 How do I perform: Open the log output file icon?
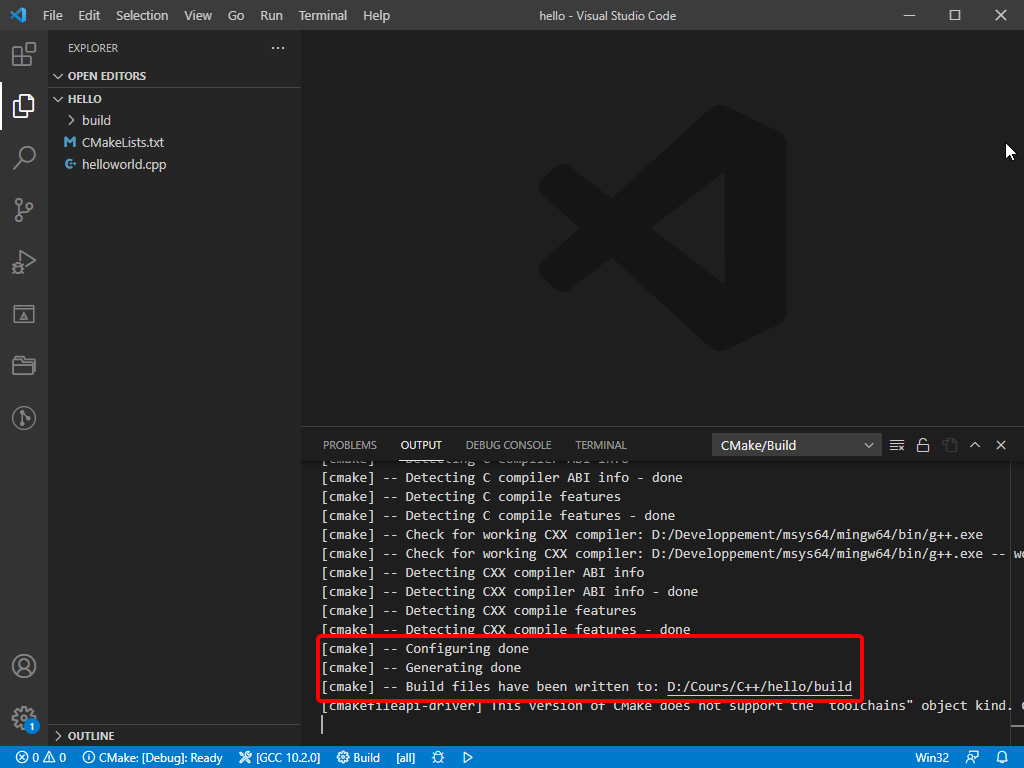pos(949,445)
